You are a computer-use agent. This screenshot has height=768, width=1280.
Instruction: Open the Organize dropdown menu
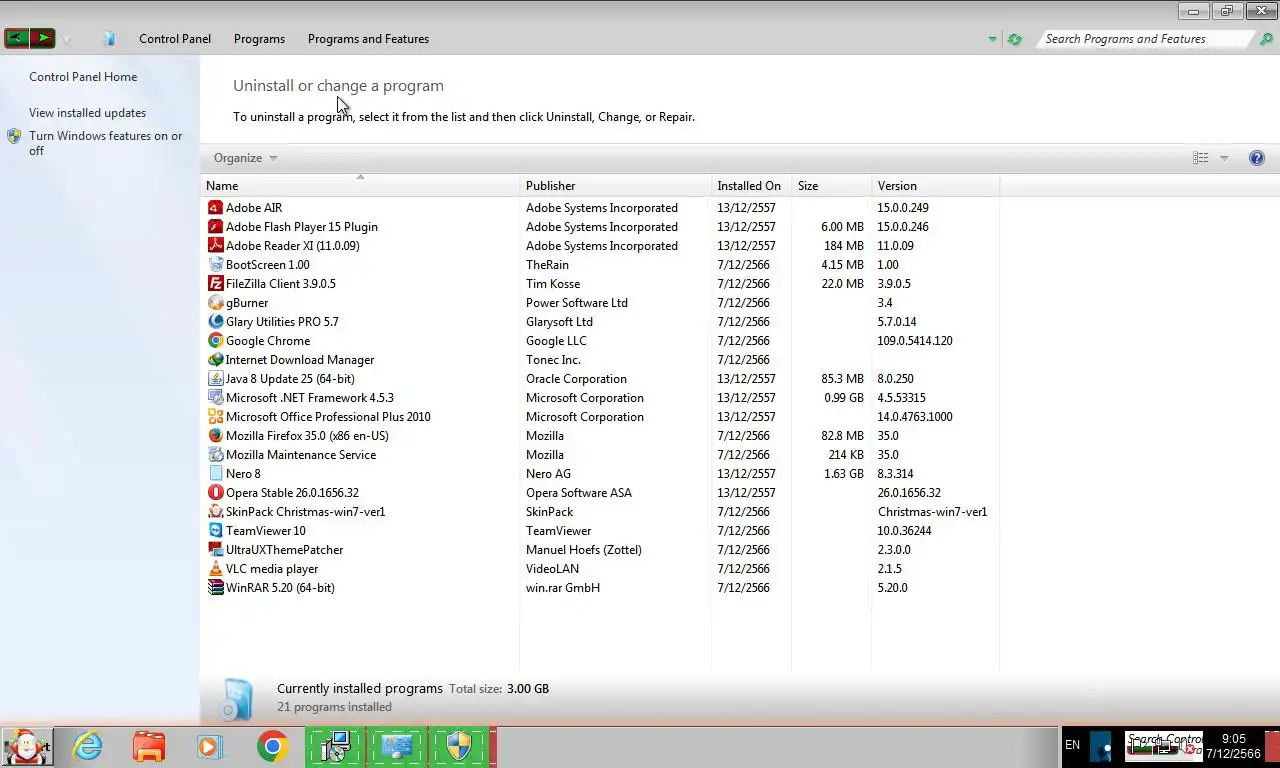pyautogui.click(x=245, y=158)
